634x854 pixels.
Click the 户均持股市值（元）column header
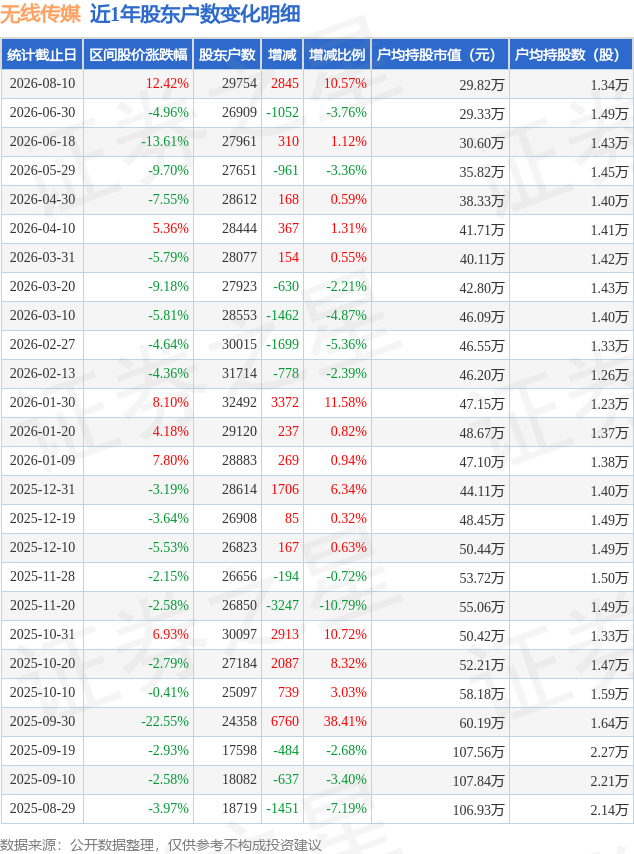tap(440, 54)
